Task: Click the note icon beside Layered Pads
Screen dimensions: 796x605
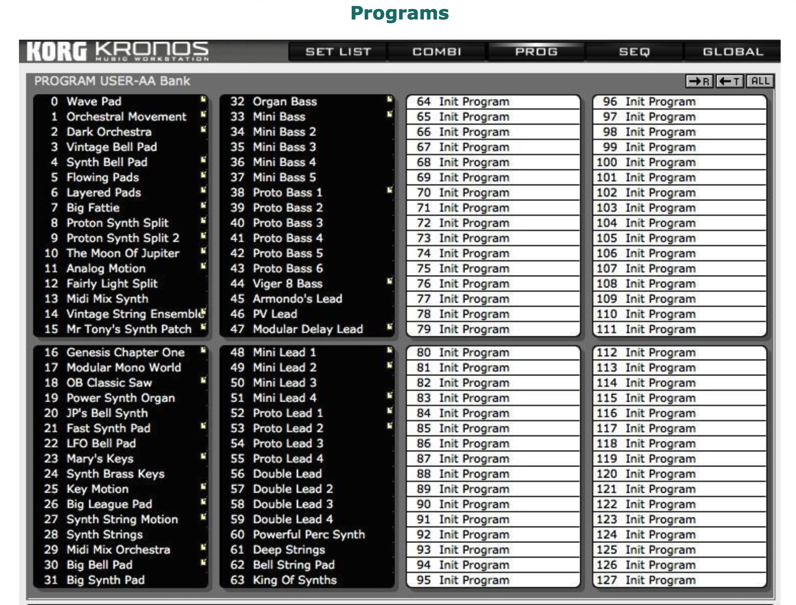Action: pos(204,191)
